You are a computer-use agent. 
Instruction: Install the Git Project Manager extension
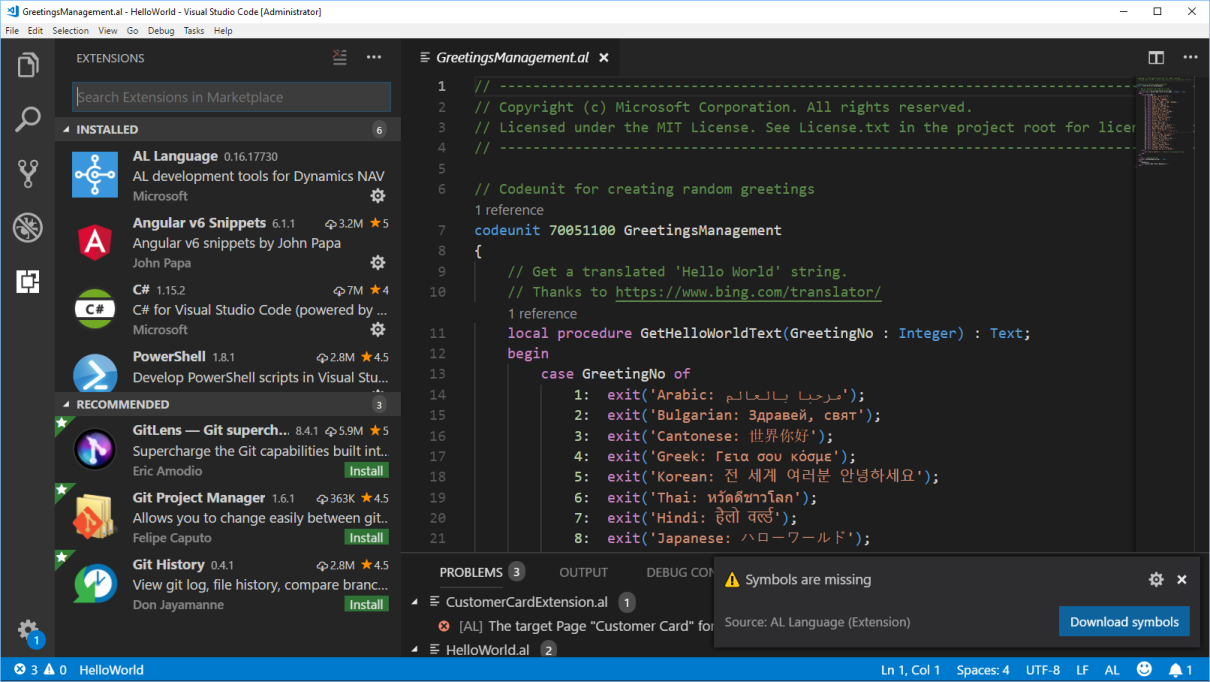click(x=367, y=538)
